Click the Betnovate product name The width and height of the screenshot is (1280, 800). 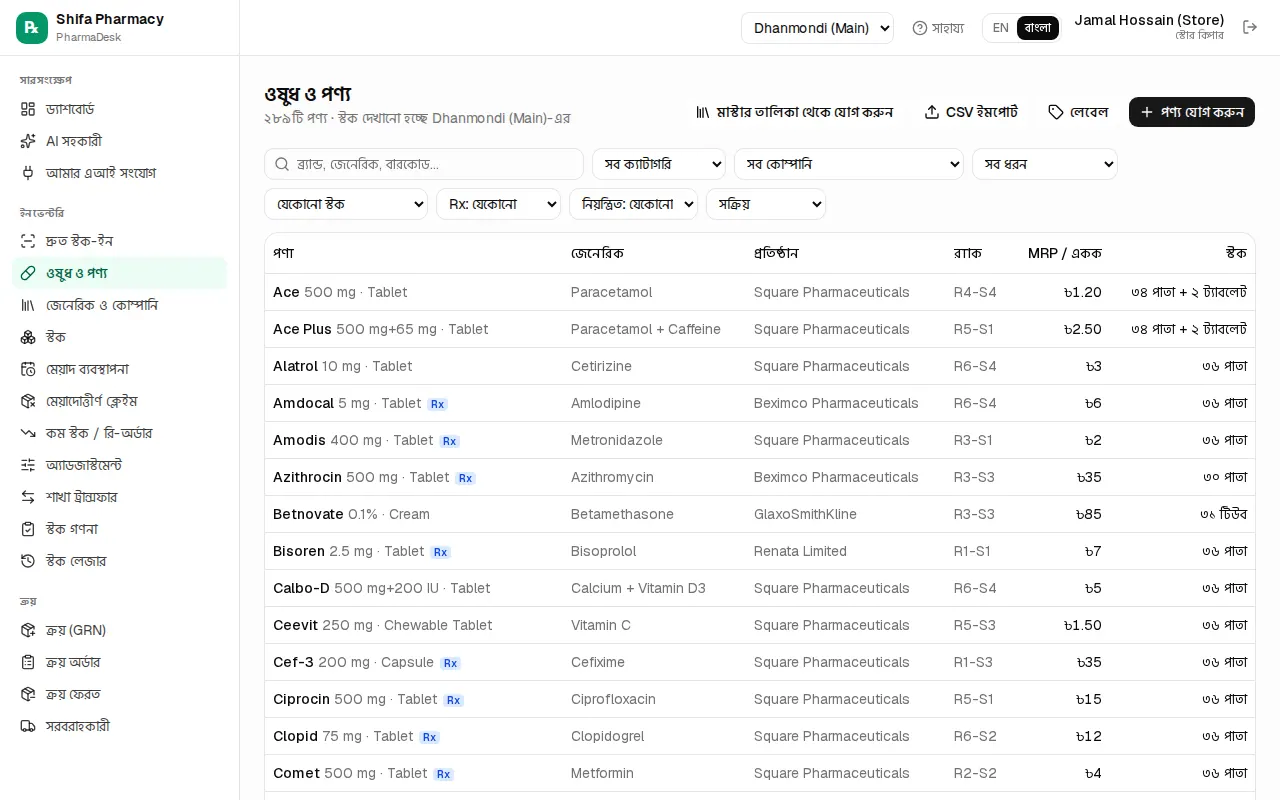click(x=308, y=514)
